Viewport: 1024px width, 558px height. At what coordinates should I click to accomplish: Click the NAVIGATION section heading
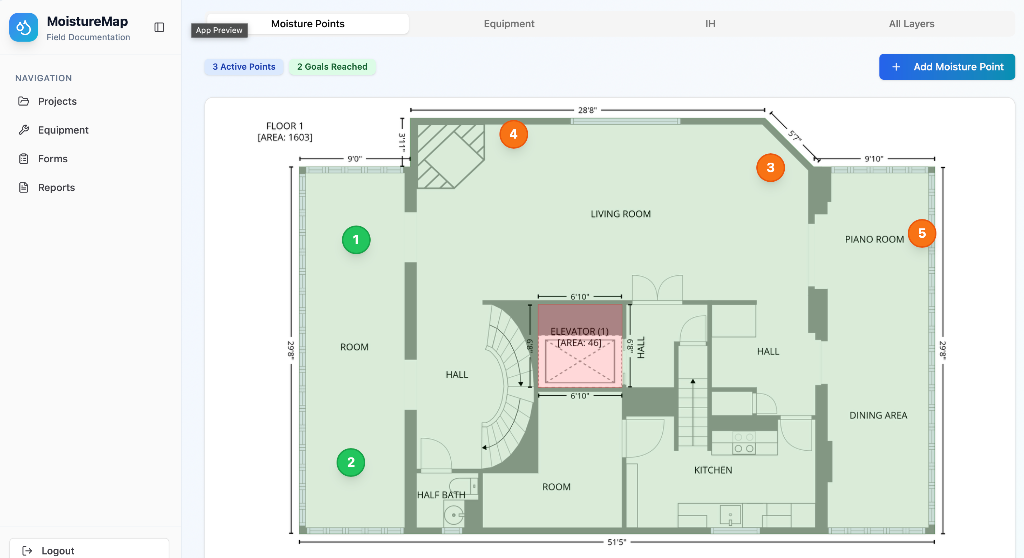click(44, 78)
